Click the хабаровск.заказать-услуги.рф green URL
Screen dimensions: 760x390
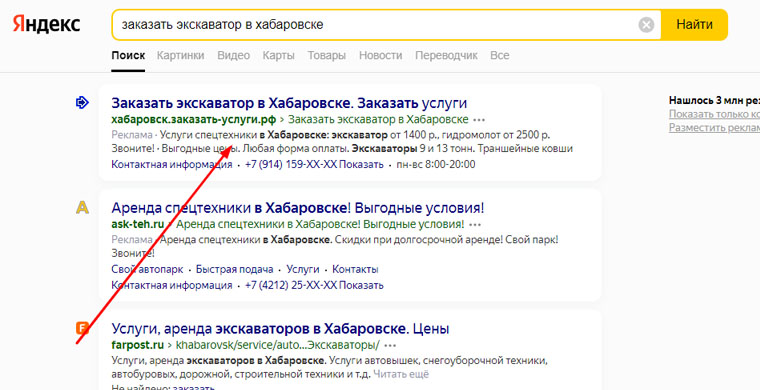(193, 119)
